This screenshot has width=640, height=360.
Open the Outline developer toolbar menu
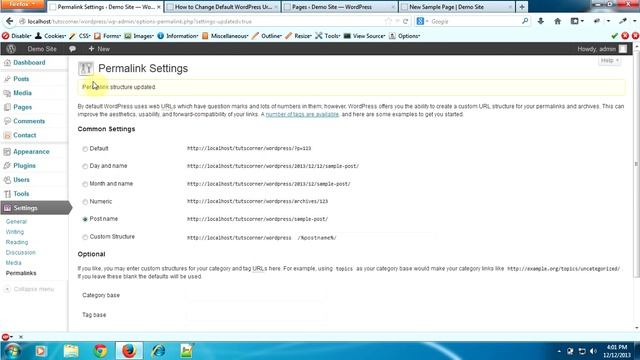267,36
